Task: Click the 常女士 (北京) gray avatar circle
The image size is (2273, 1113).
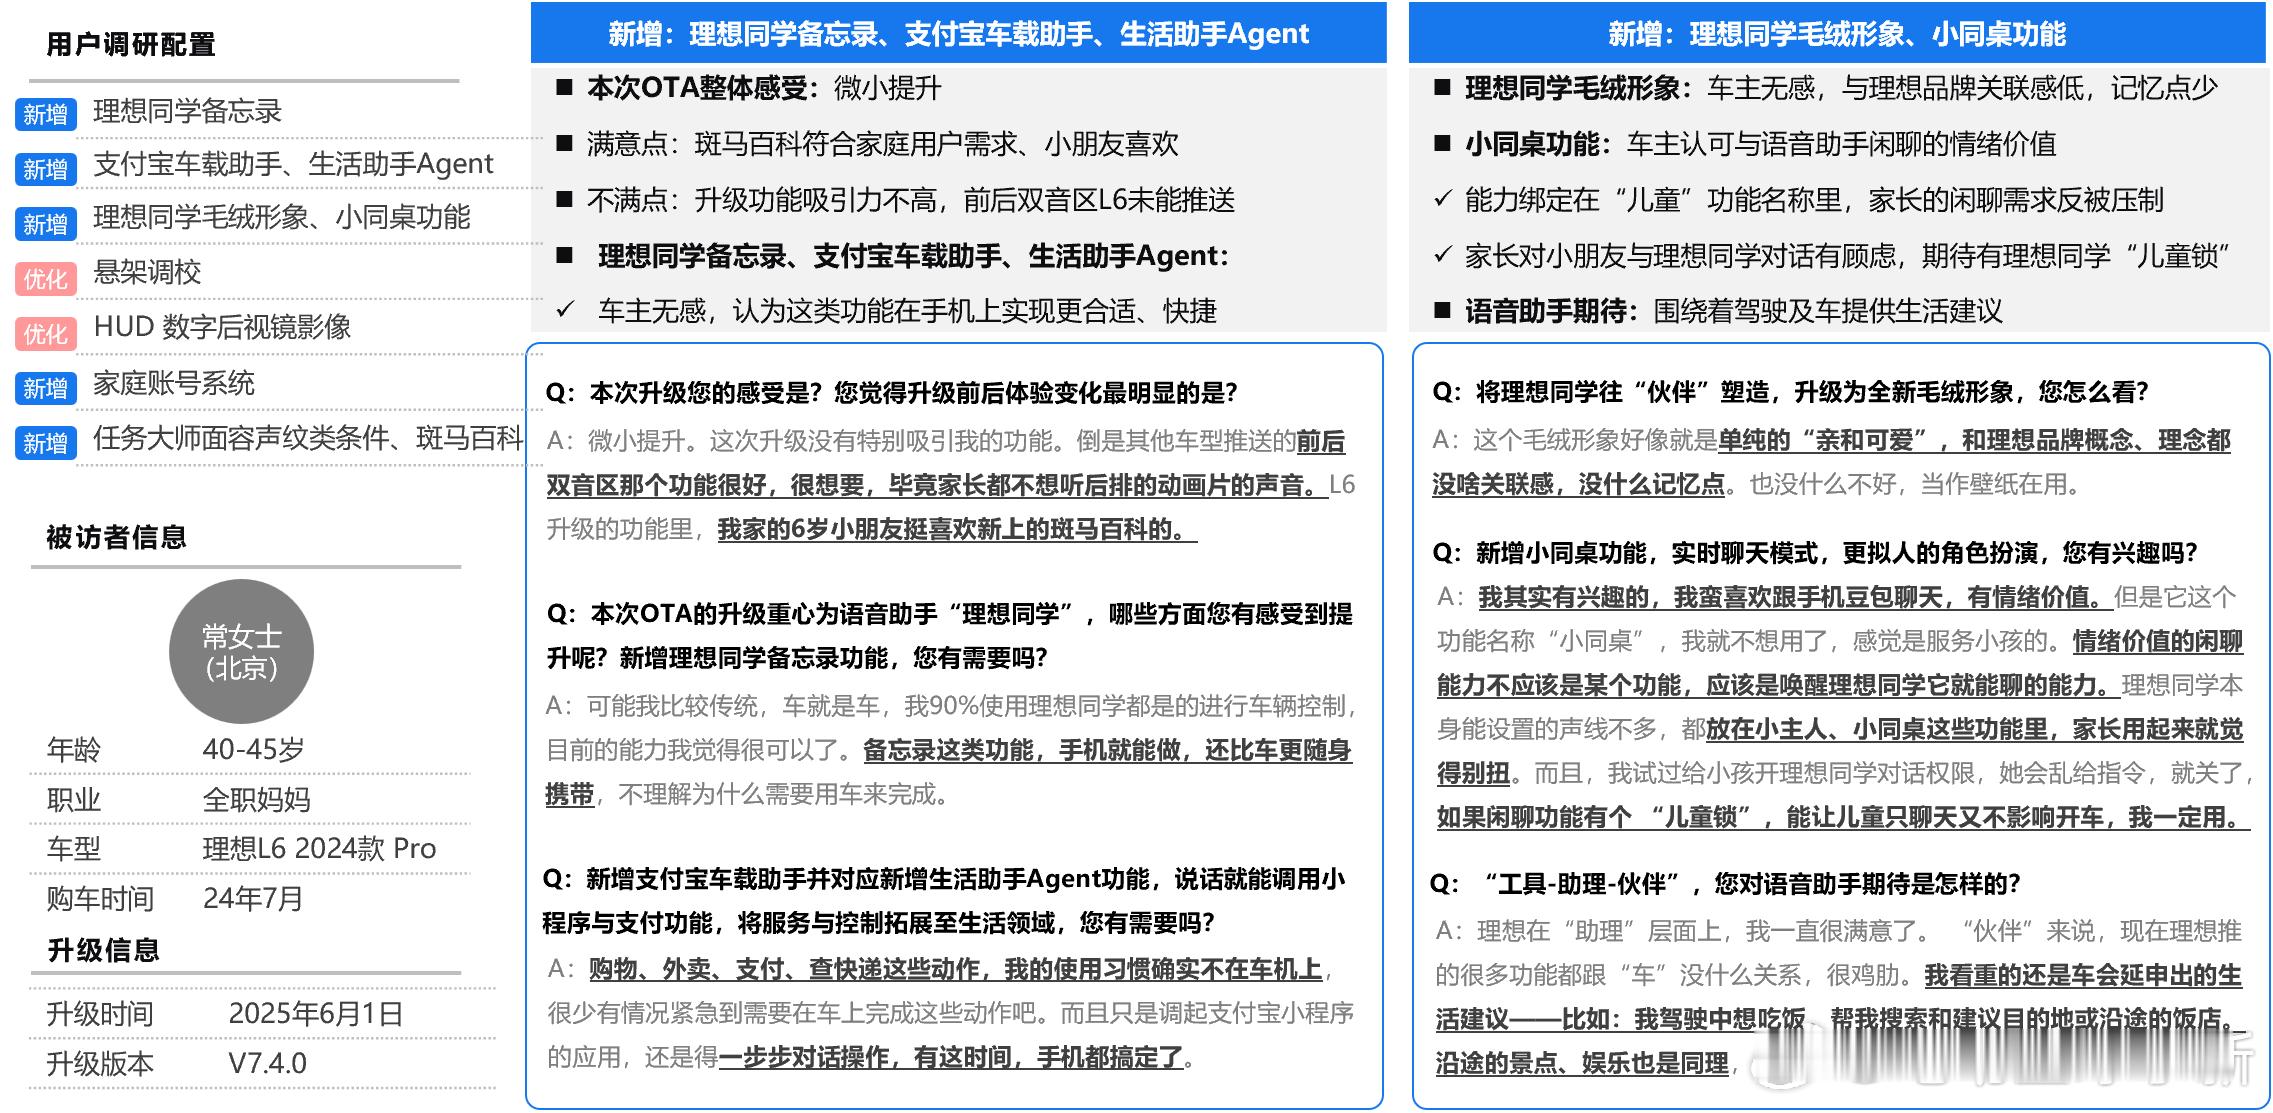Action: tap(242, 652)
